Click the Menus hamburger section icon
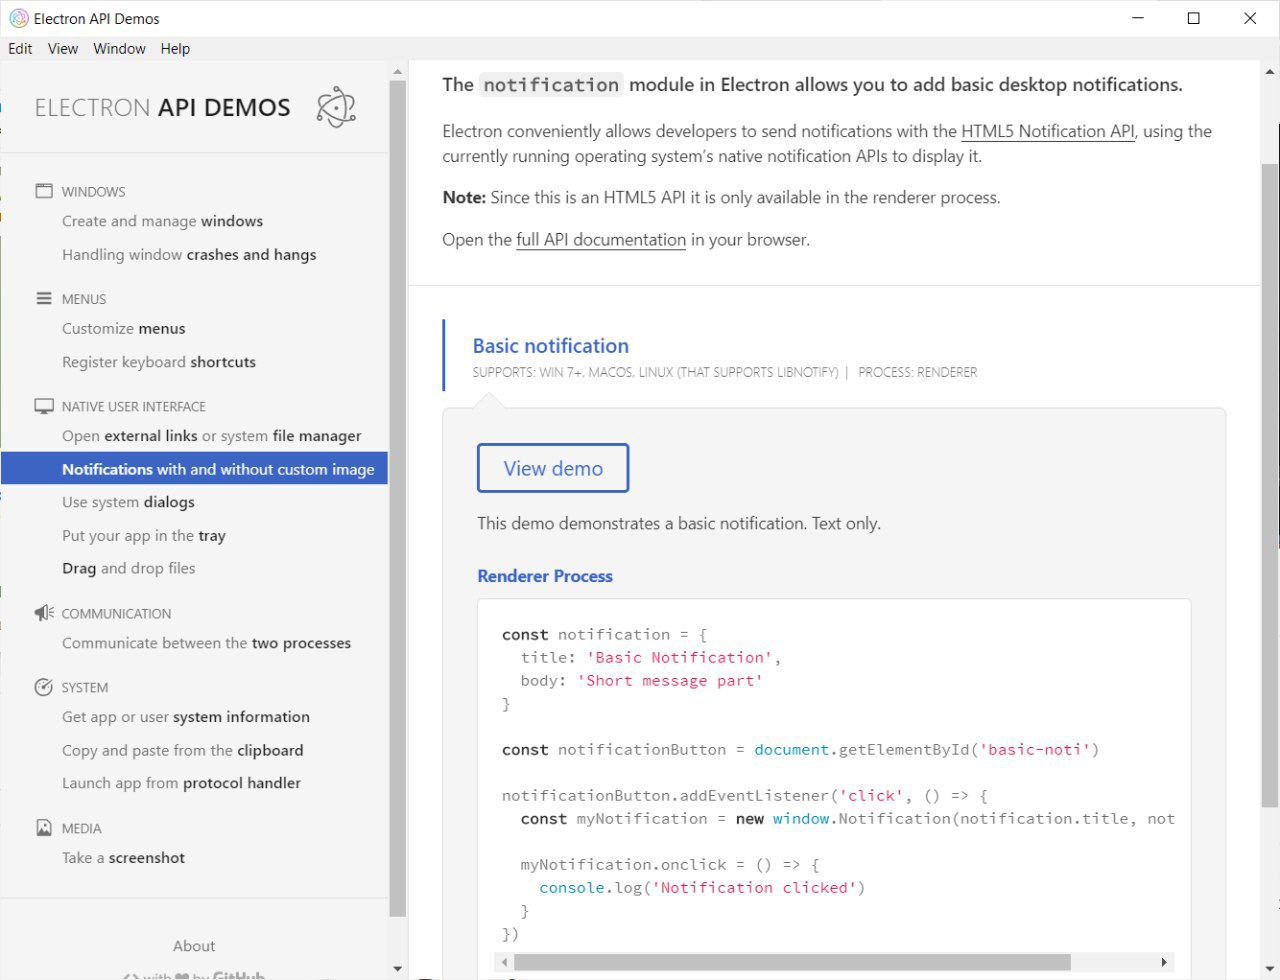Screen dimensions: 1280x980 [x=44, y=298]
